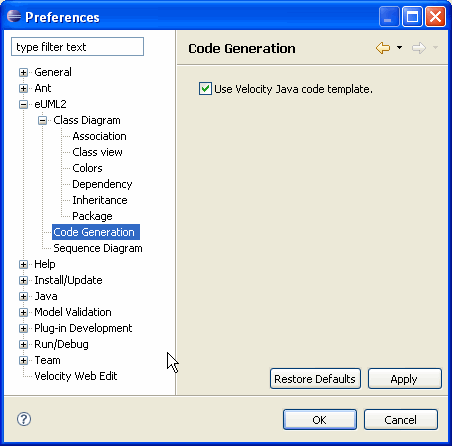Open the back history dropdown arrow
The image size is (452, 446).
(x=399, y=48)
